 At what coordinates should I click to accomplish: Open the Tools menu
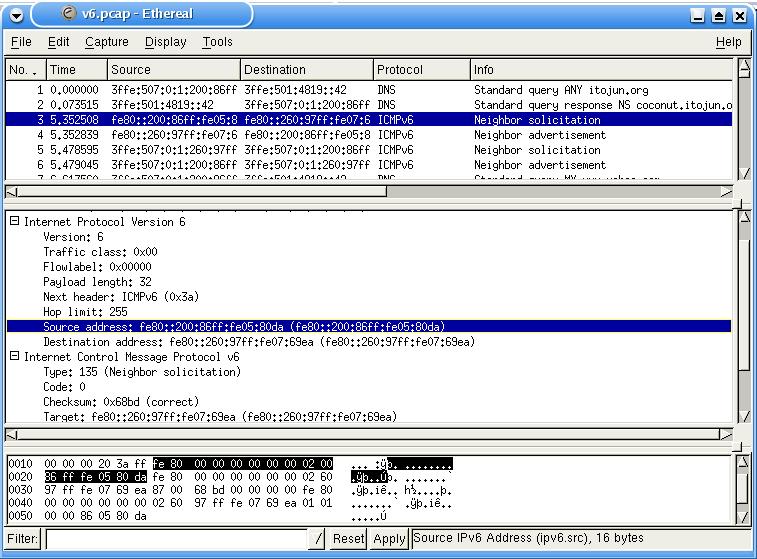pyautogui.click(x=217, y=42)
